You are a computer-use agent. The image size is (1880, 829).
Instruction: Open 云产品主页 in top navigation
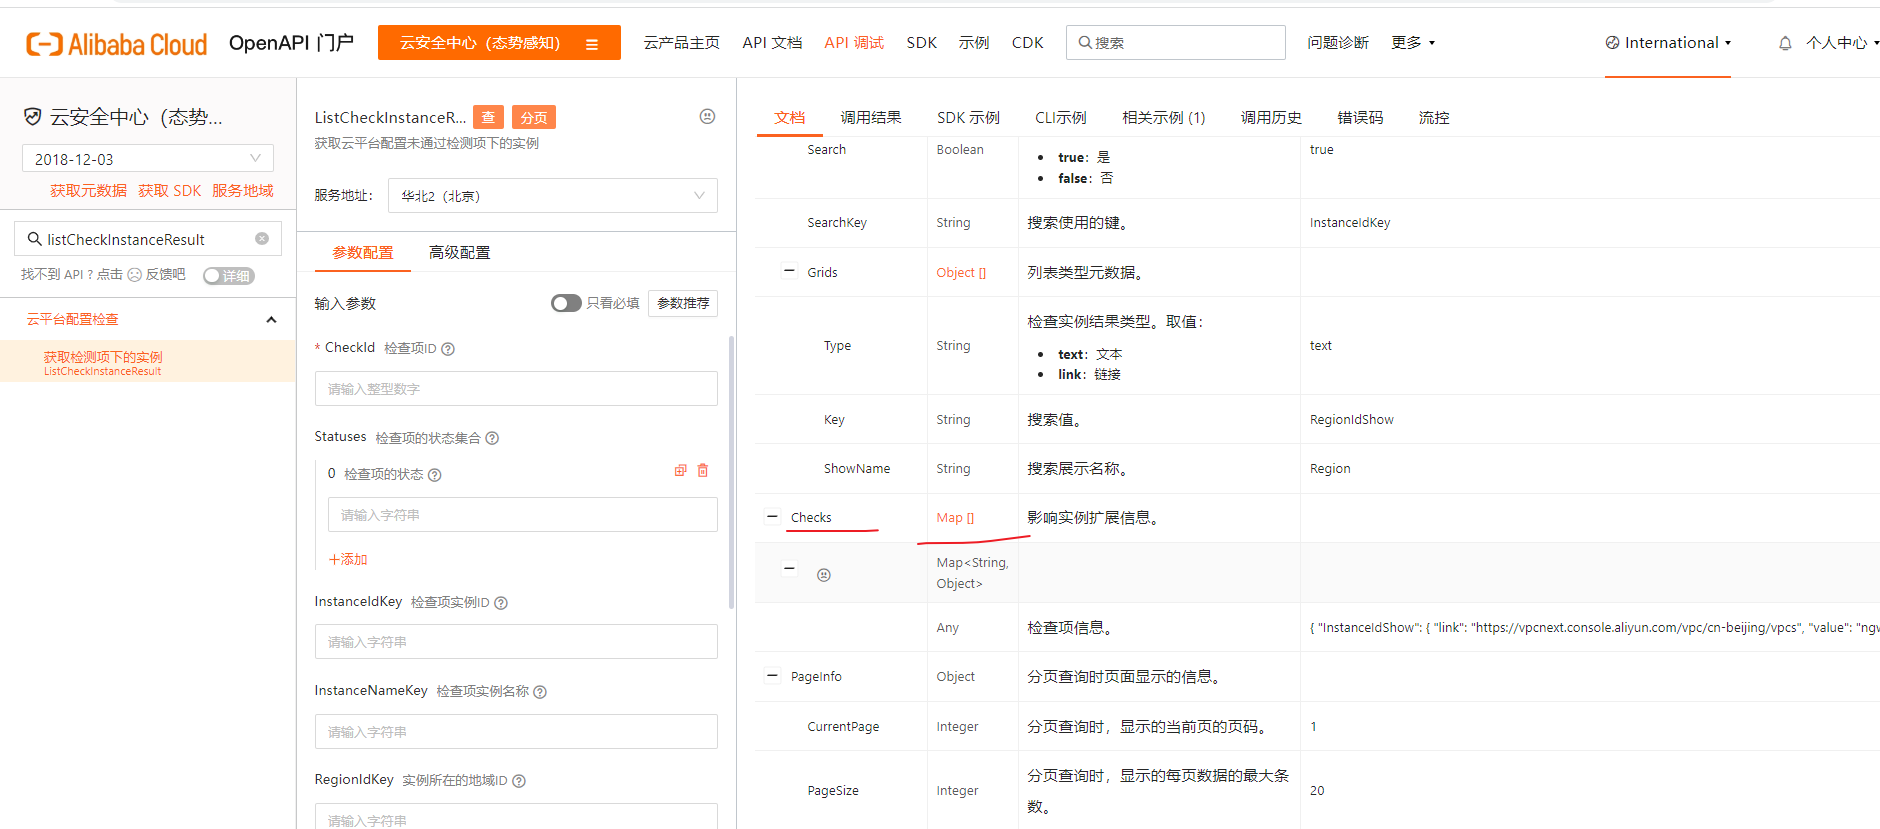click(x=682, y=43)
